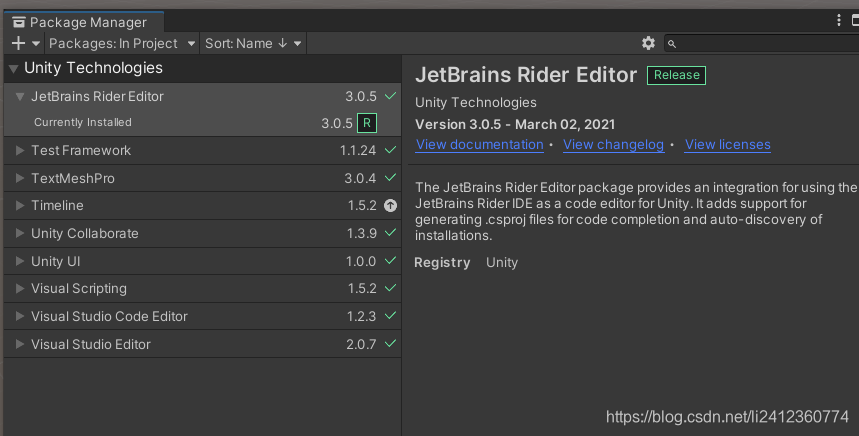Collapse JetBrains Rider Editor versions
The width and height of the screenshot is (859, 436).
(x=20, y=96)
